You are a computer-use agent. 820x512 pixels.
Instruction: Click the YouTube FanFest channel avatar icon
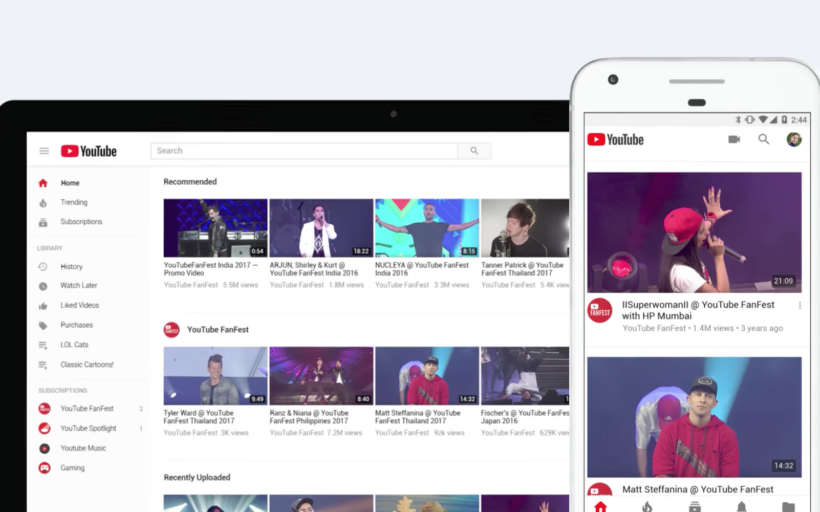click(171, 329)
